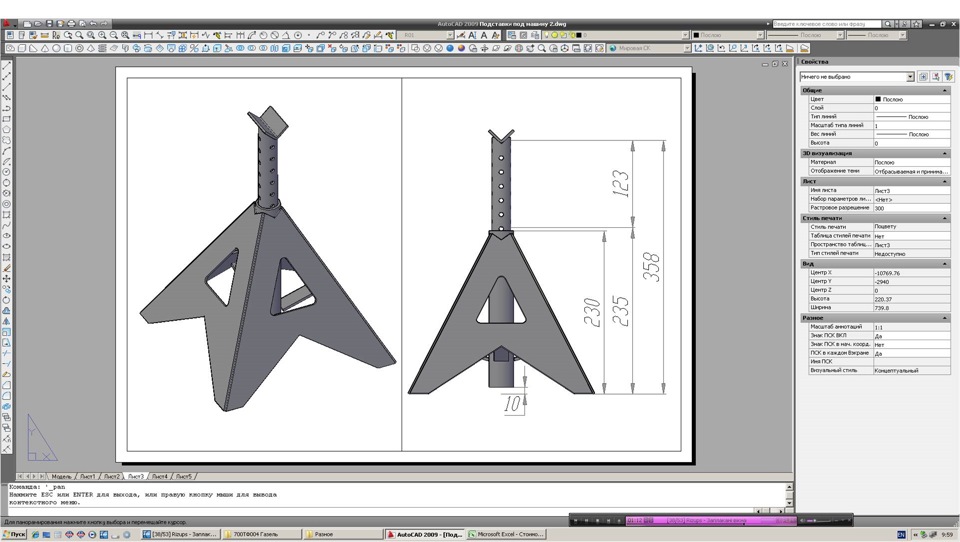Switch to the 'Лист4' layout tab

tap(159, 476)
